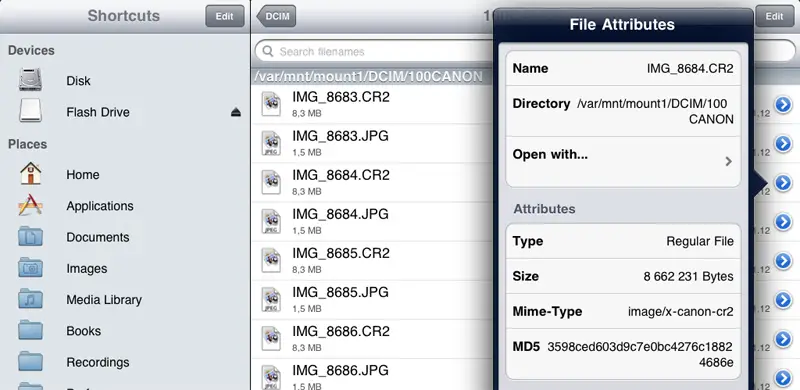Select the IMG_8683.CR2 file name
Image resolution: width=800 pixels, height=390 pixels.
point(341,96)
